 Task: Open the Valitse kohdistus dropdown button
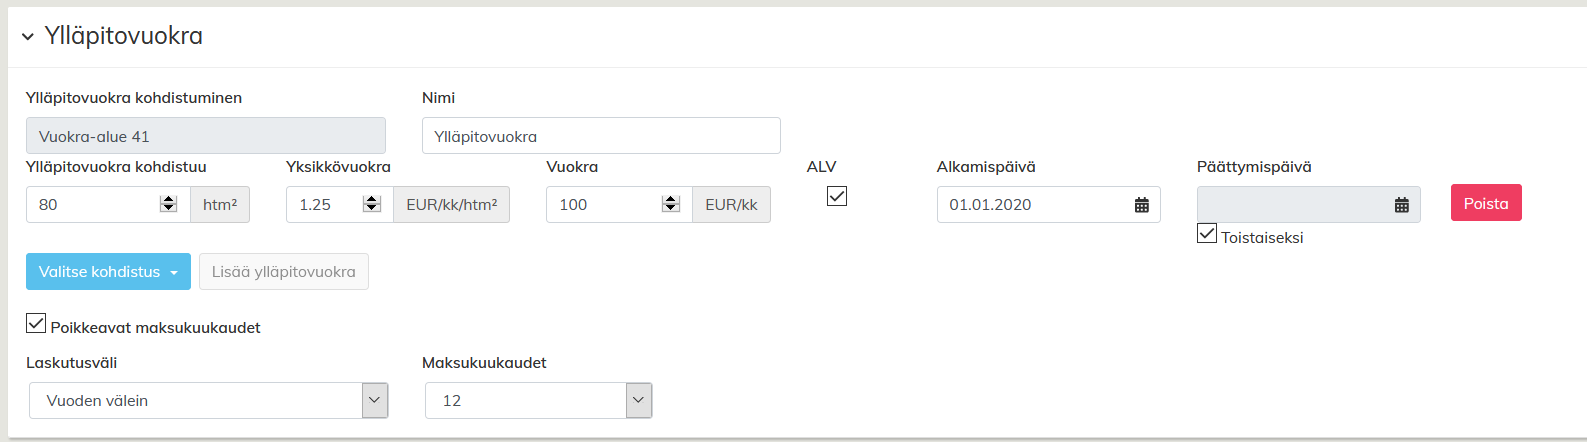108,272
